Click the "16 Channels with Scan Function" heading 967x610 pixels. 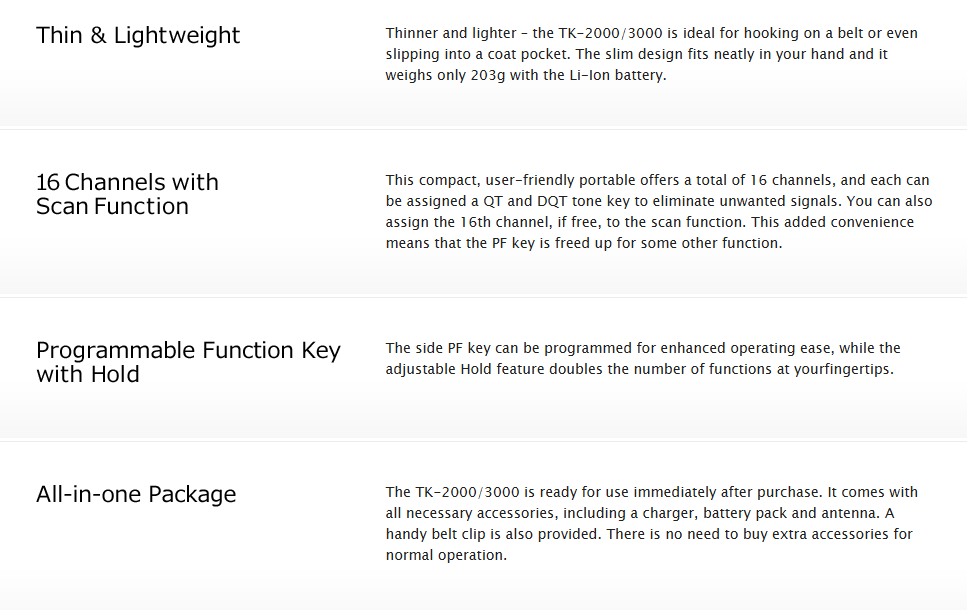pyautogui.click(x=127, y=194)
